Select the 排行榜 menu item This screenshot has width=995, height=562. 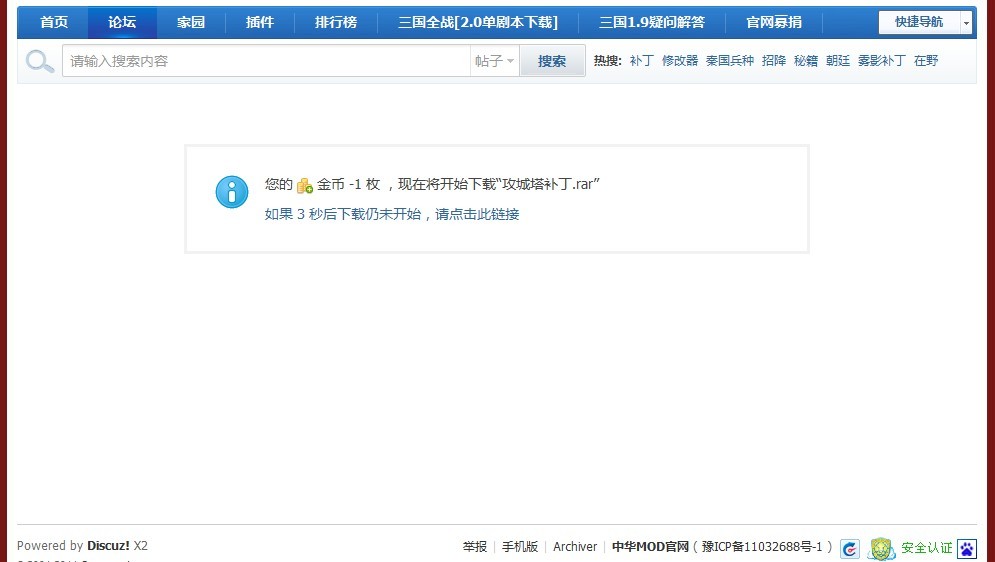point(335,22)
